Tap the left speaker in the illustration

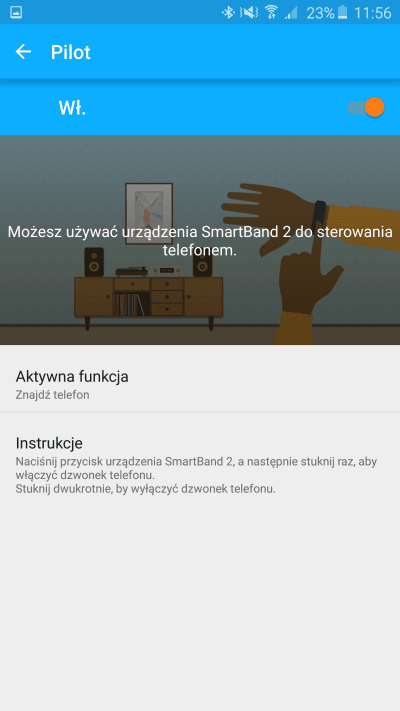94,262
